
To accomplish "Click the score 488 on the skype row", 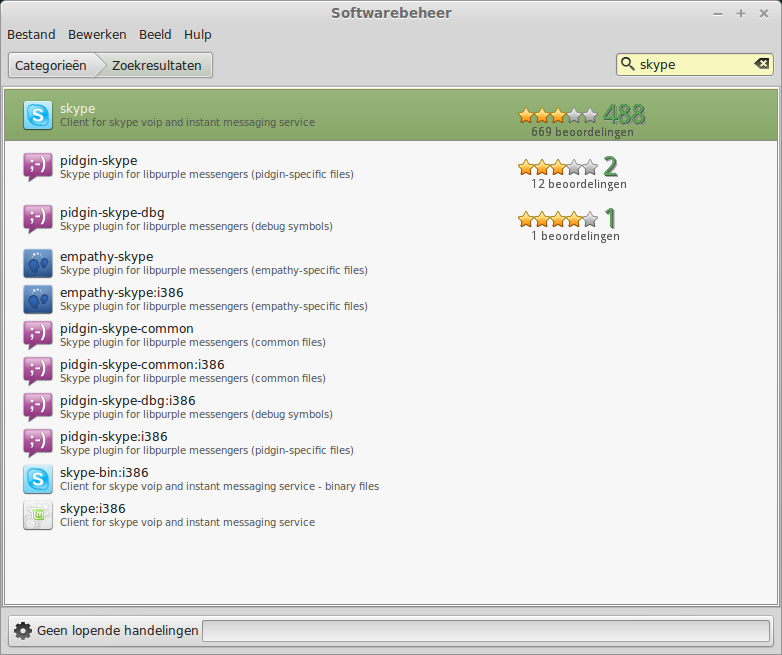I will (624, 115).
